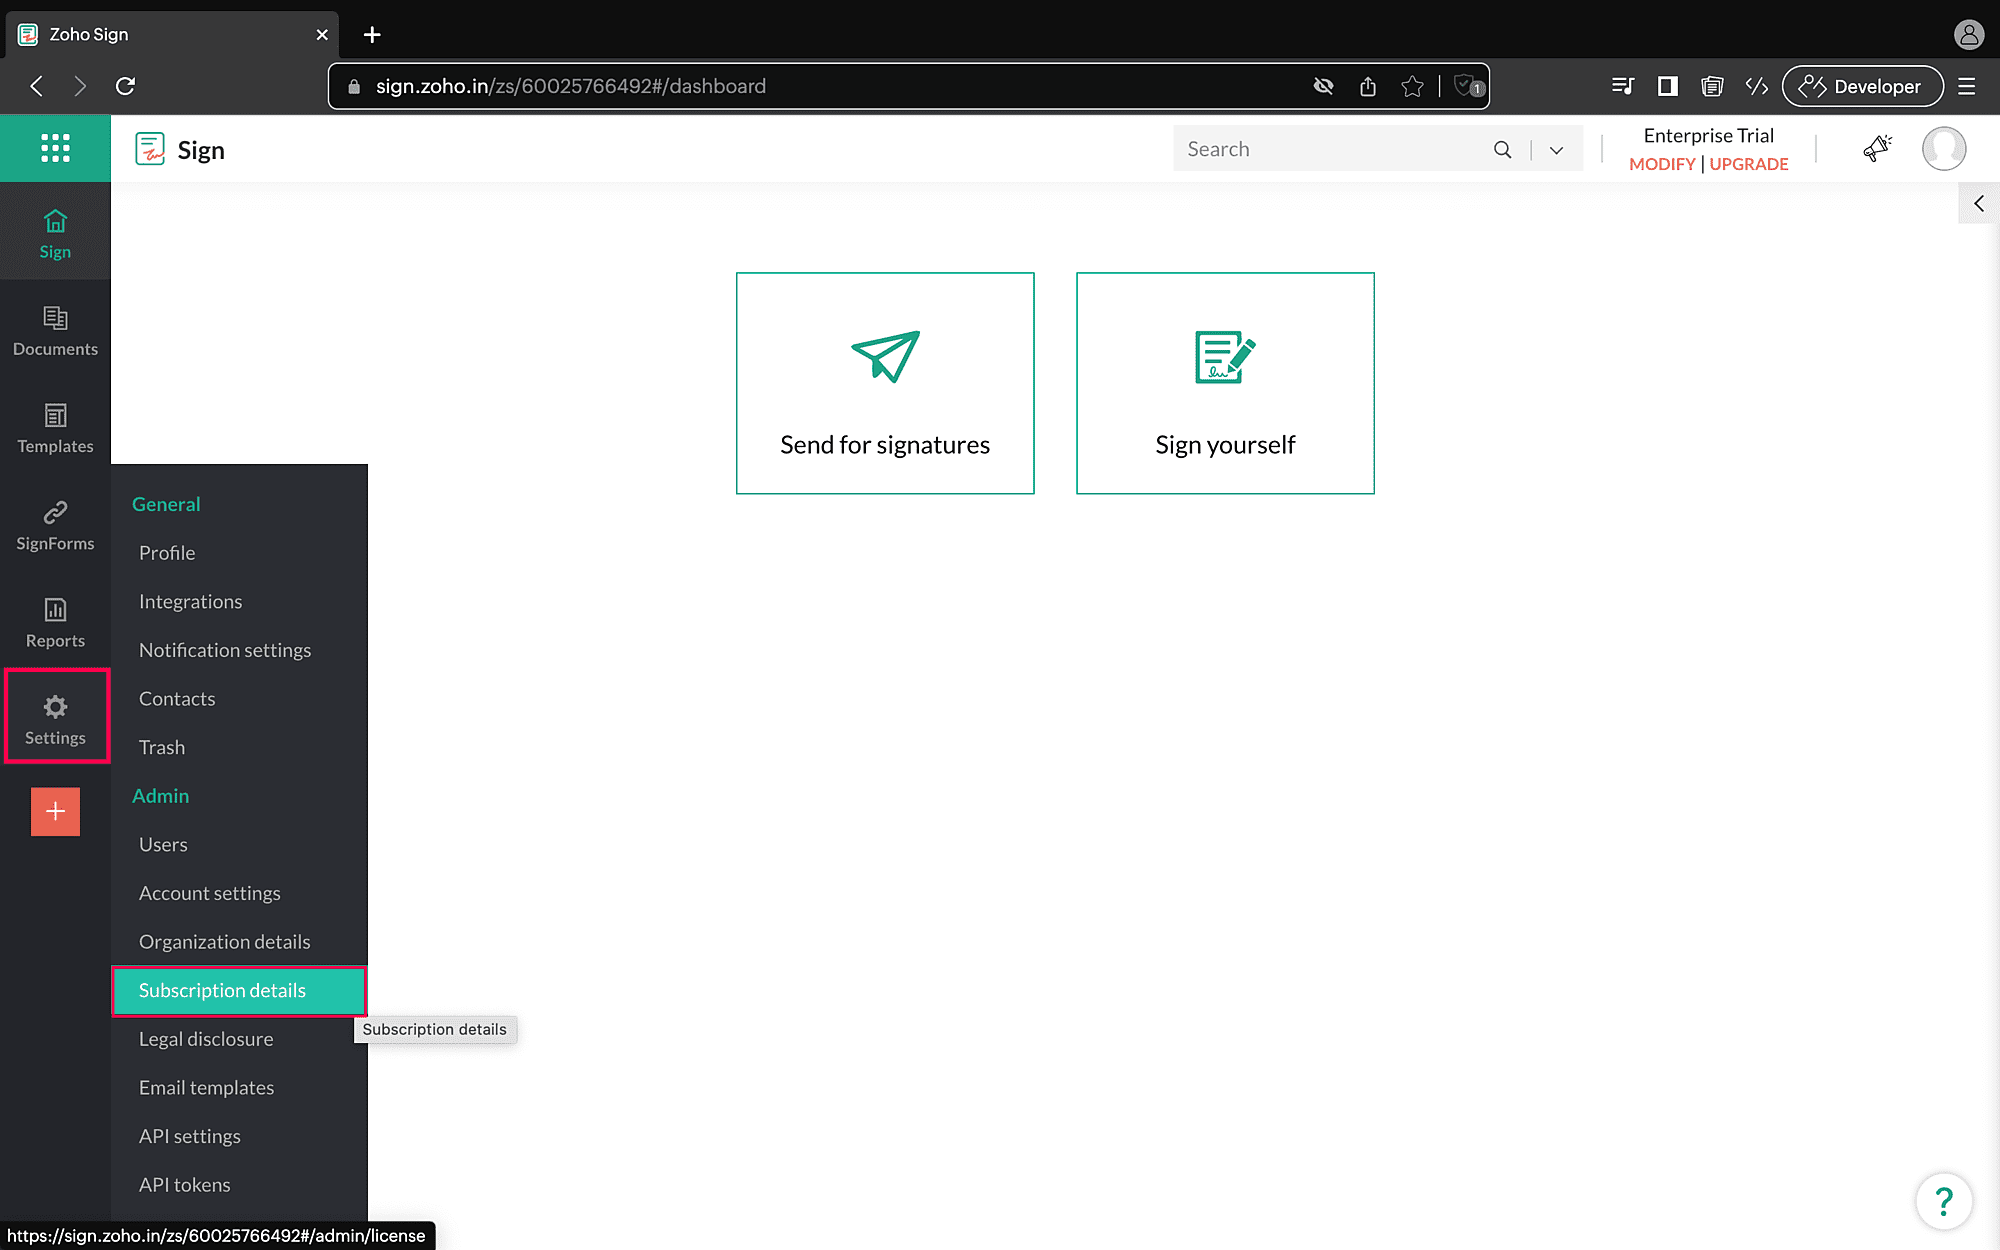
Task: Open Templates in the sidebar
Action: [x=55, y=428]
